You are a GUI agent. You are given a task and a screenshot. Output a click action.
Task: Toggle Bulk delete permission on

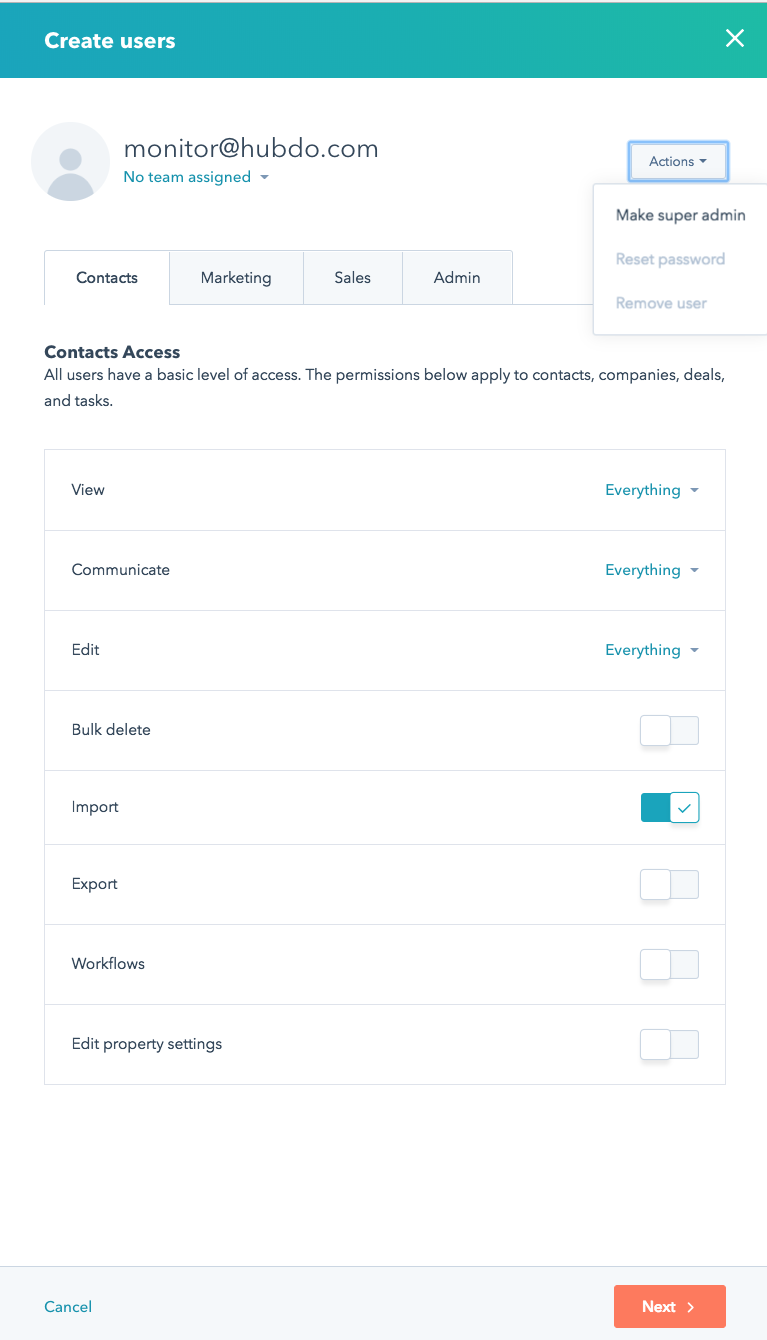point(670,731)
